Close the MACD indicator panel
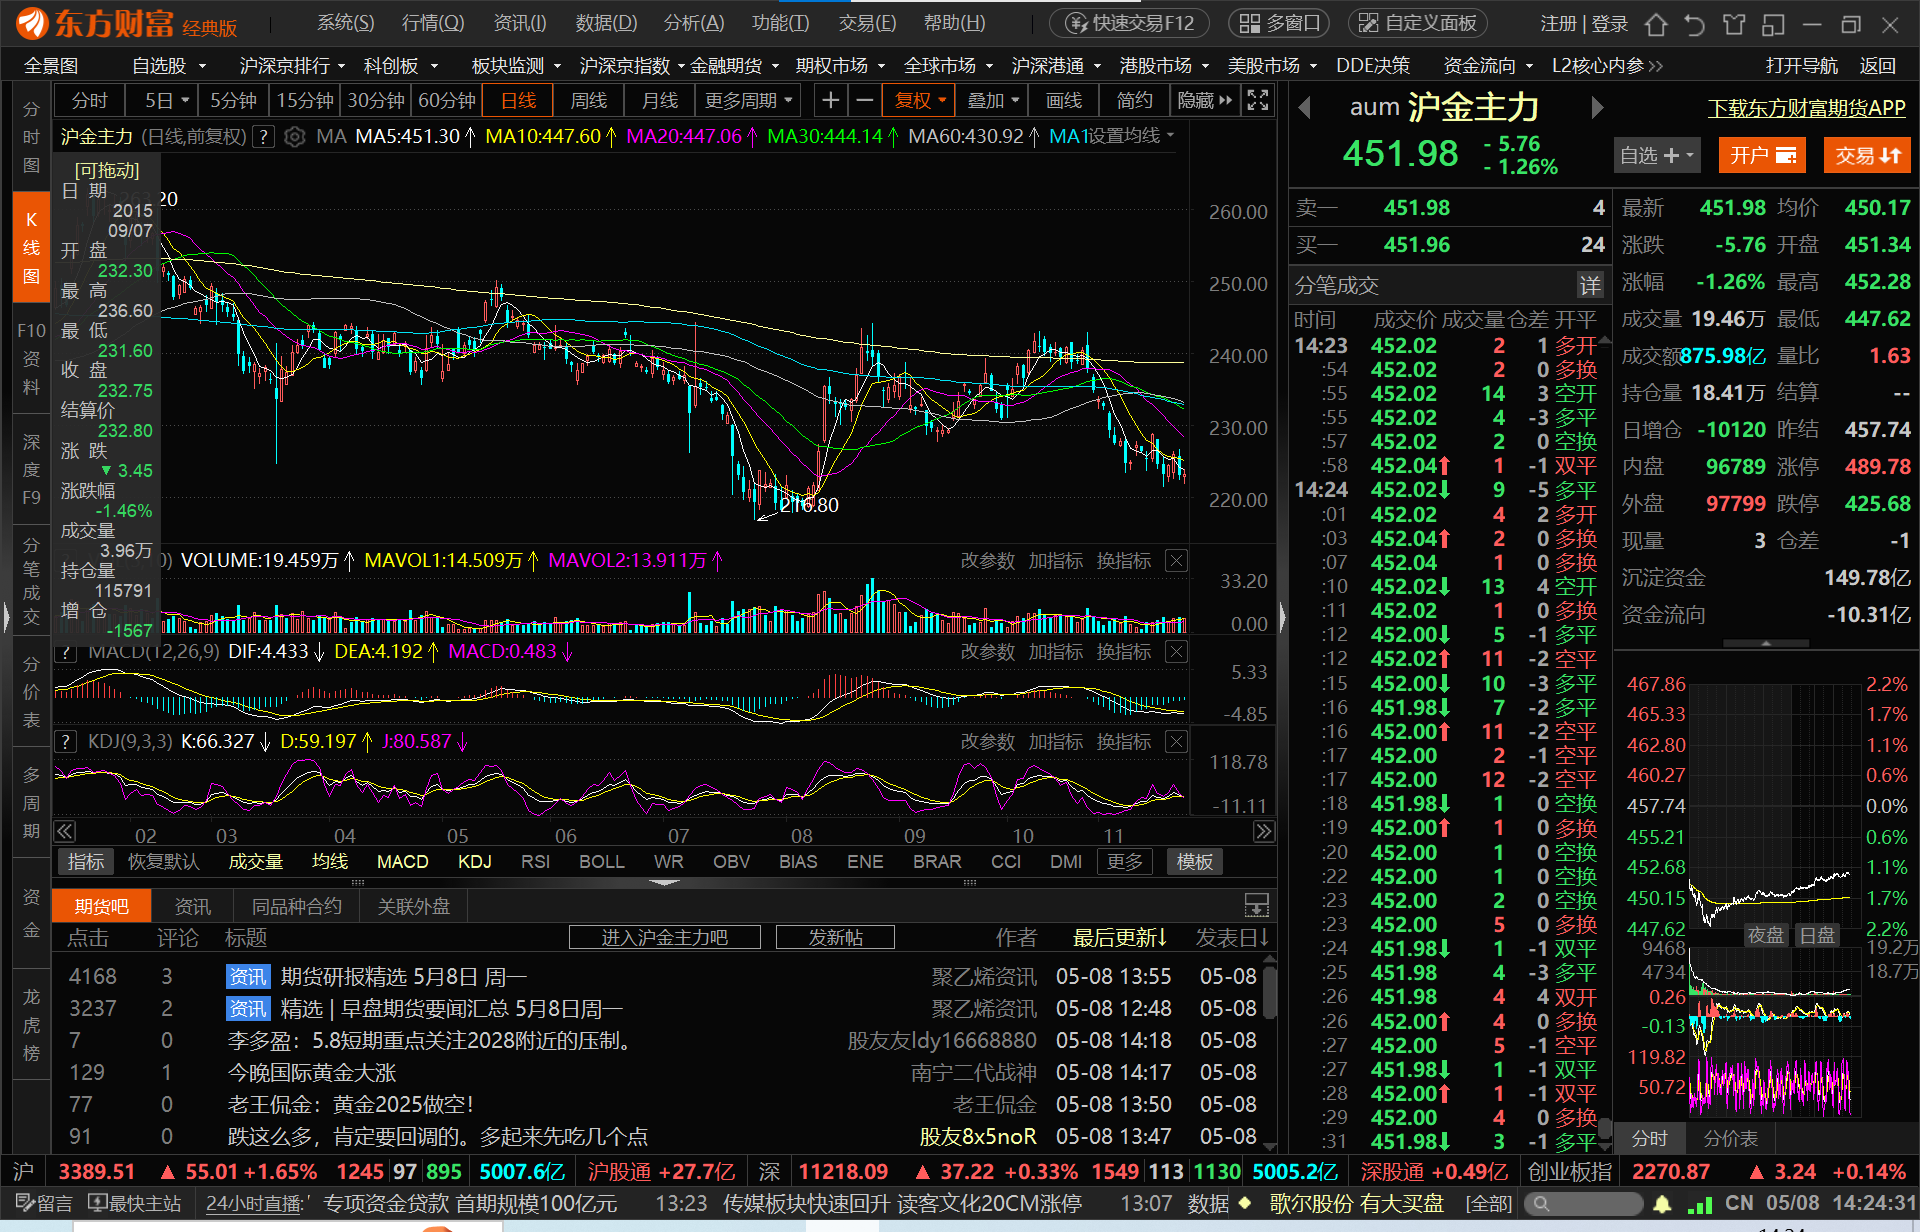Screen dimensions: 1920x1232 [x=1177, y=652]
